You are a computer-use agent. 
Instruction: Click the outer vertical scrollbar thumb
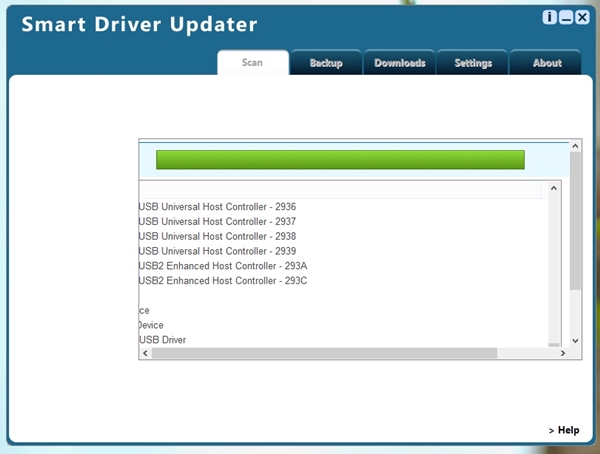575,221
